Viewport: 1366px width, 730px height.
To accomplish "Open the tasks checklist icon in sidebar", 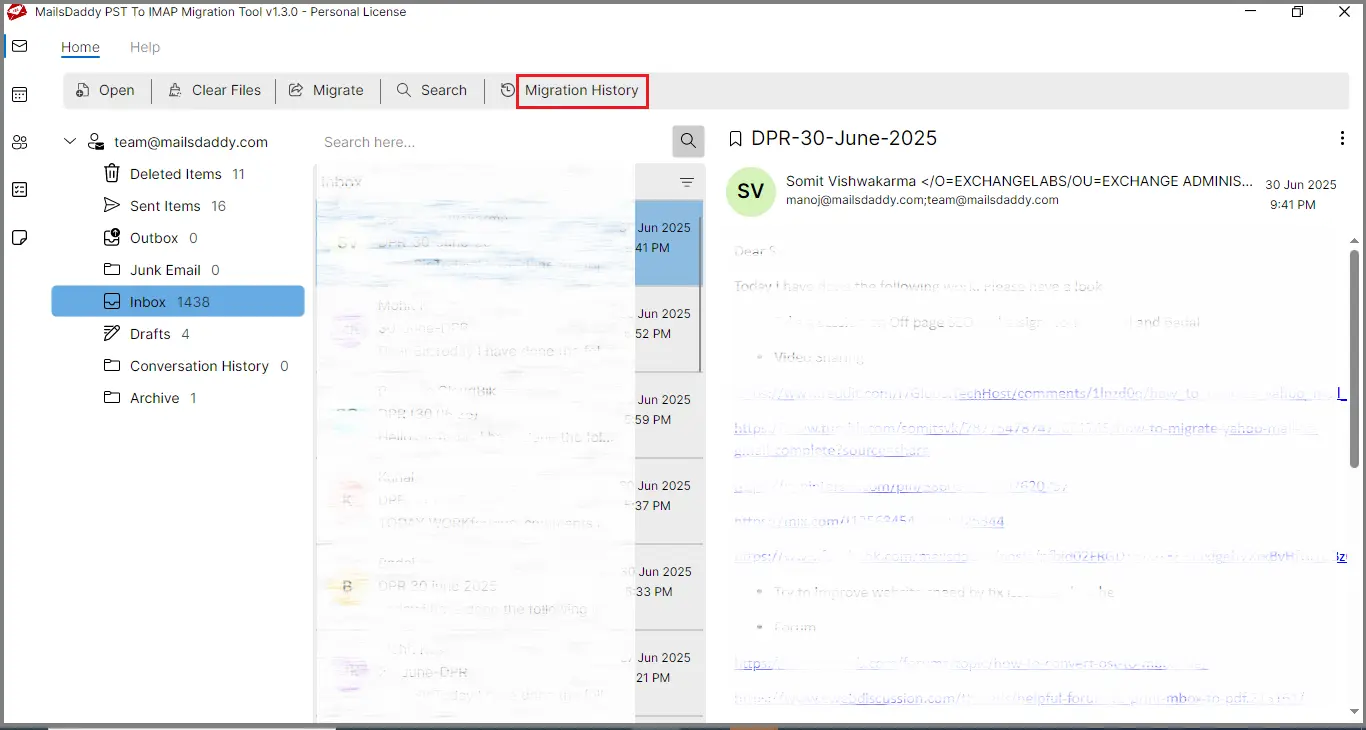I will pos(19,190).
